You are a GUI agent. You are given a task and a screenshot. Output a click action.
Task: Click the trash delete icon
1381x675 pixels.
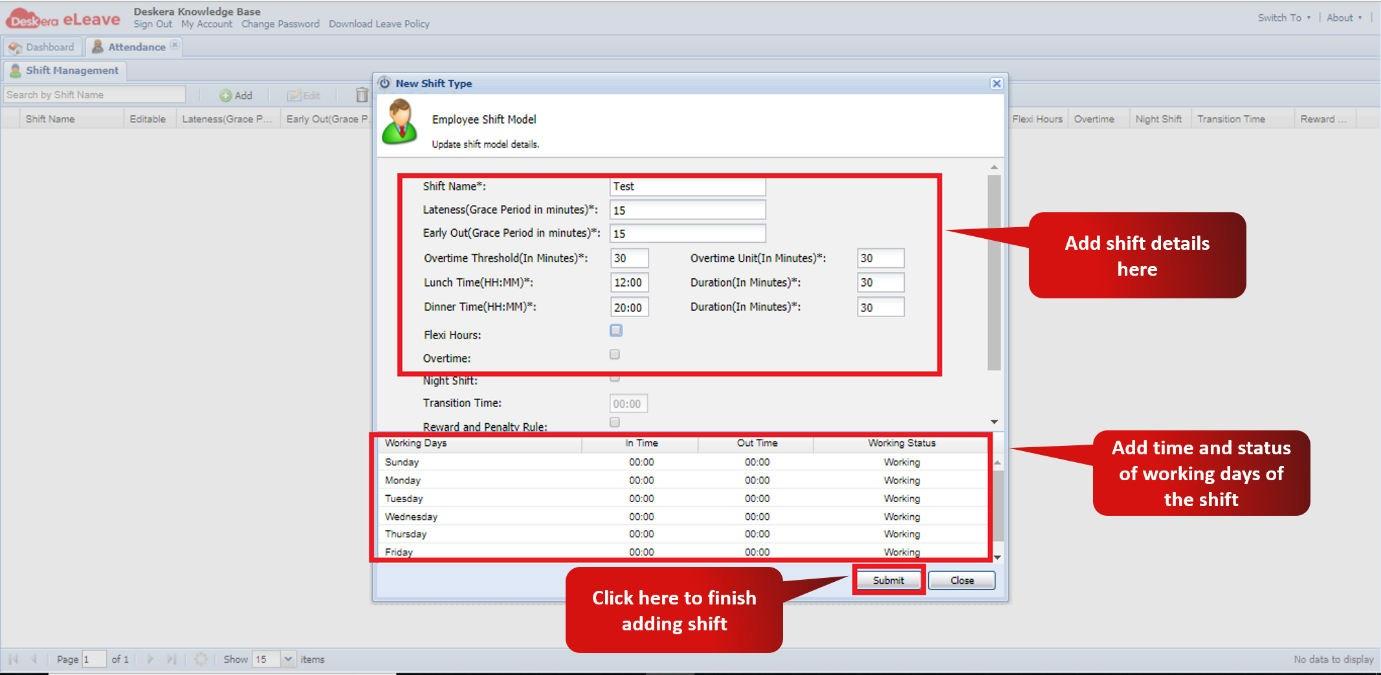coord(361,94)
